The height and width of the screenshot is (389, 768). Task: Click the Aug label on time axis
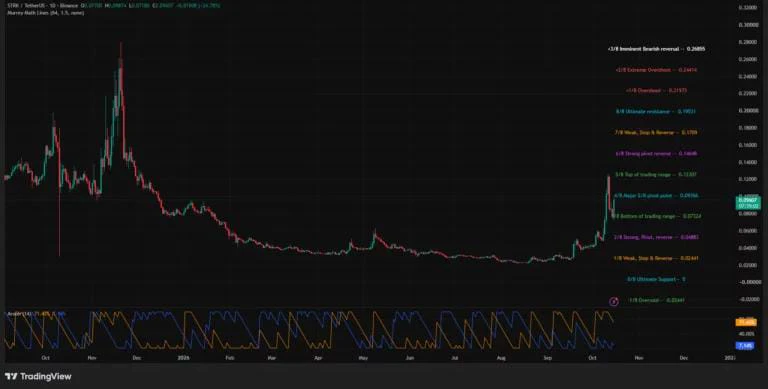502,358
